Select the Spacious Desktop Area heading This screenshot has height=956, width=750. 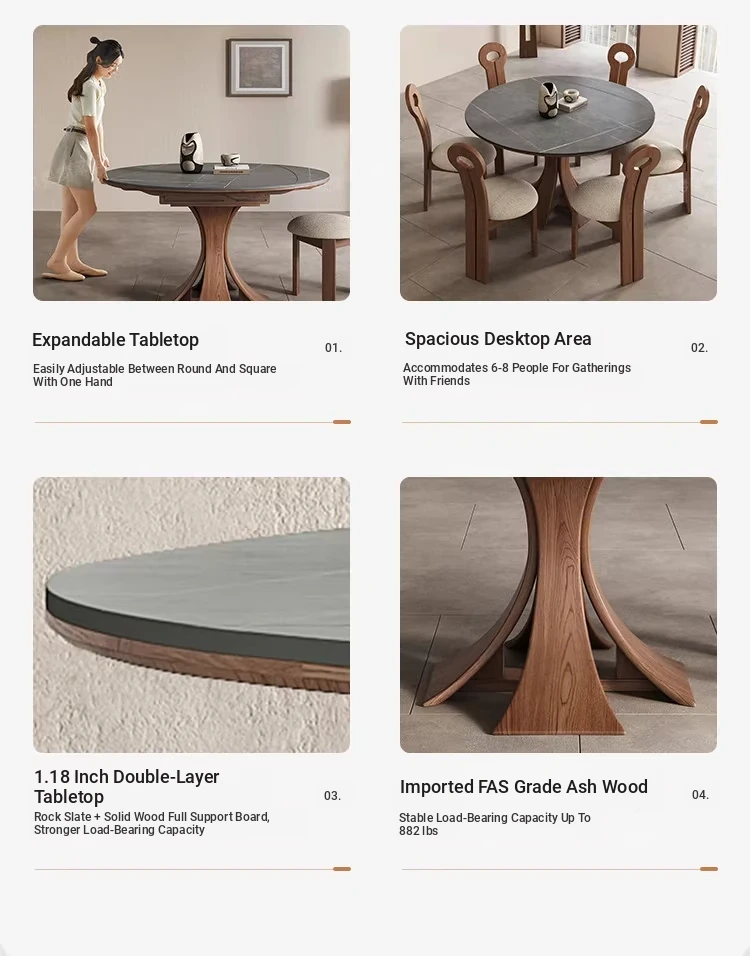click(x=498, y=339)
